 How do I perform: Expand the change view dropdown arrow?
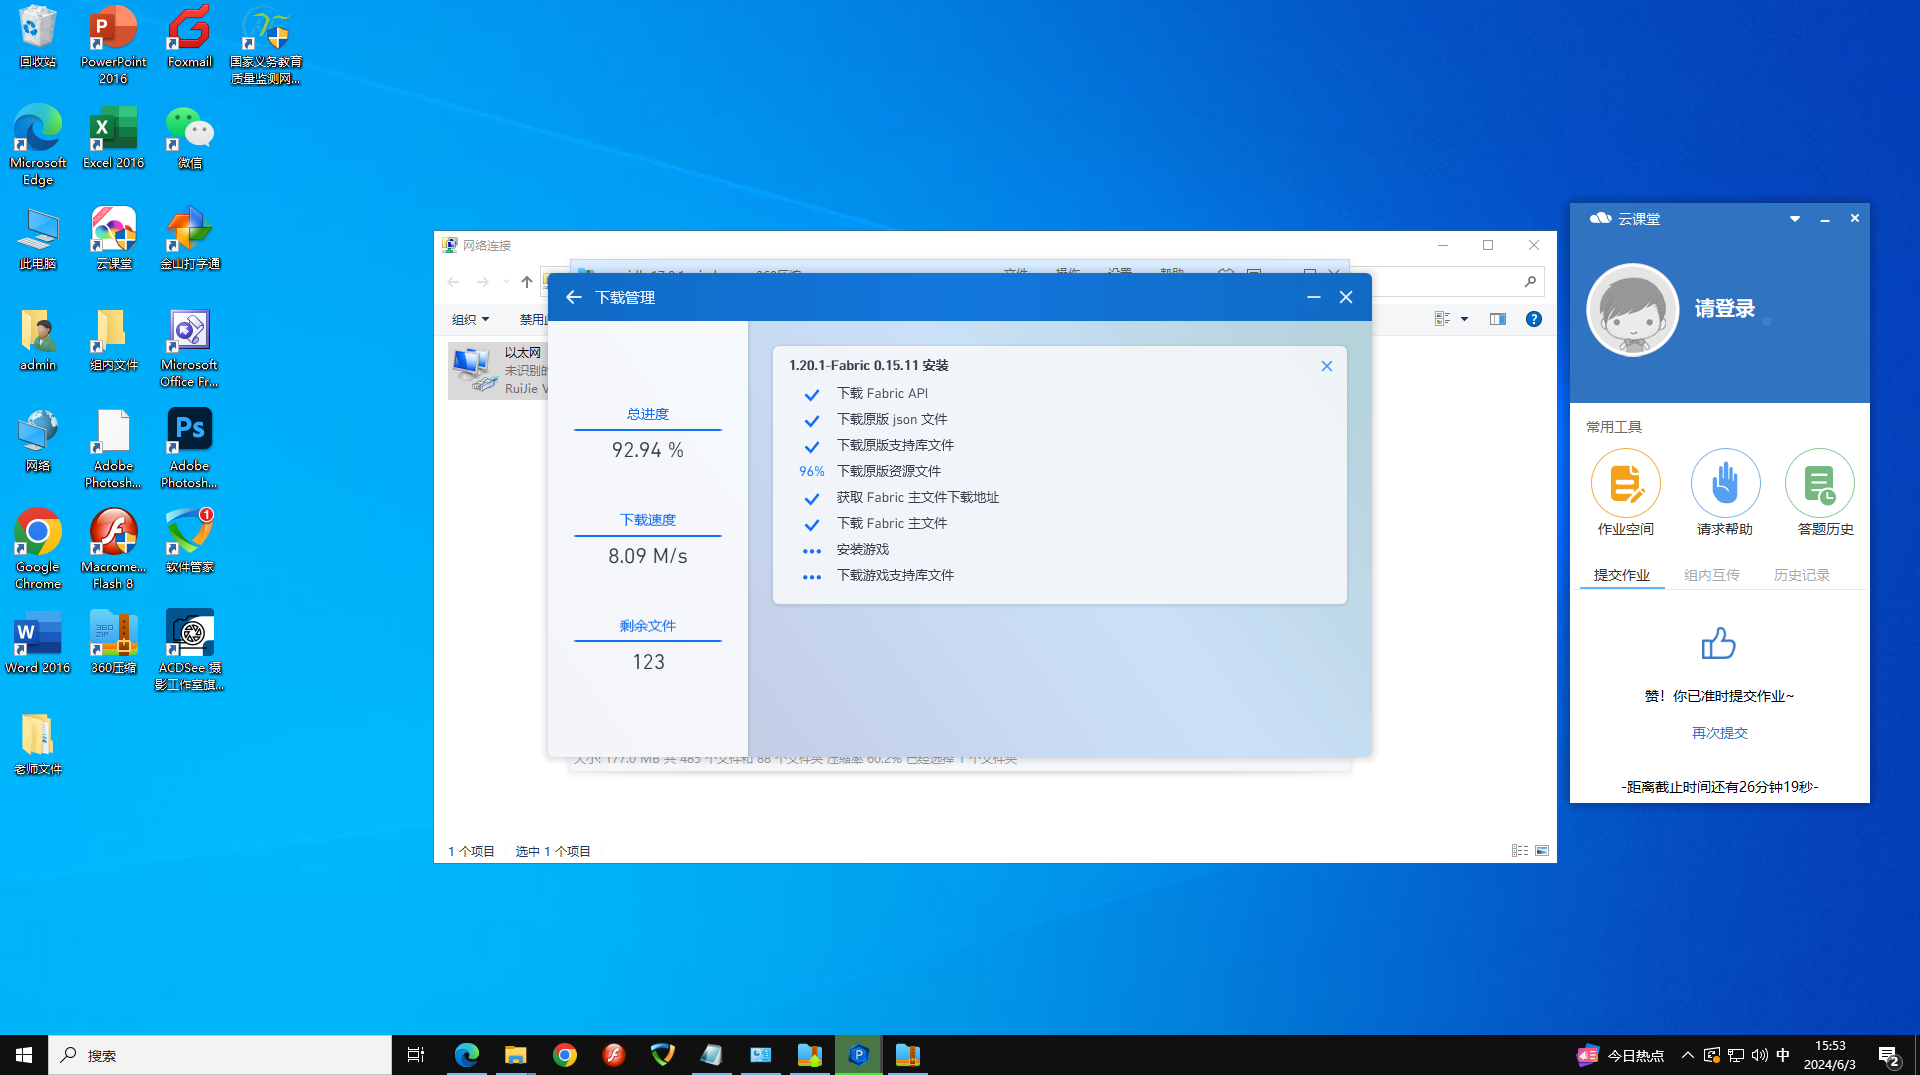click(1465, 319)
